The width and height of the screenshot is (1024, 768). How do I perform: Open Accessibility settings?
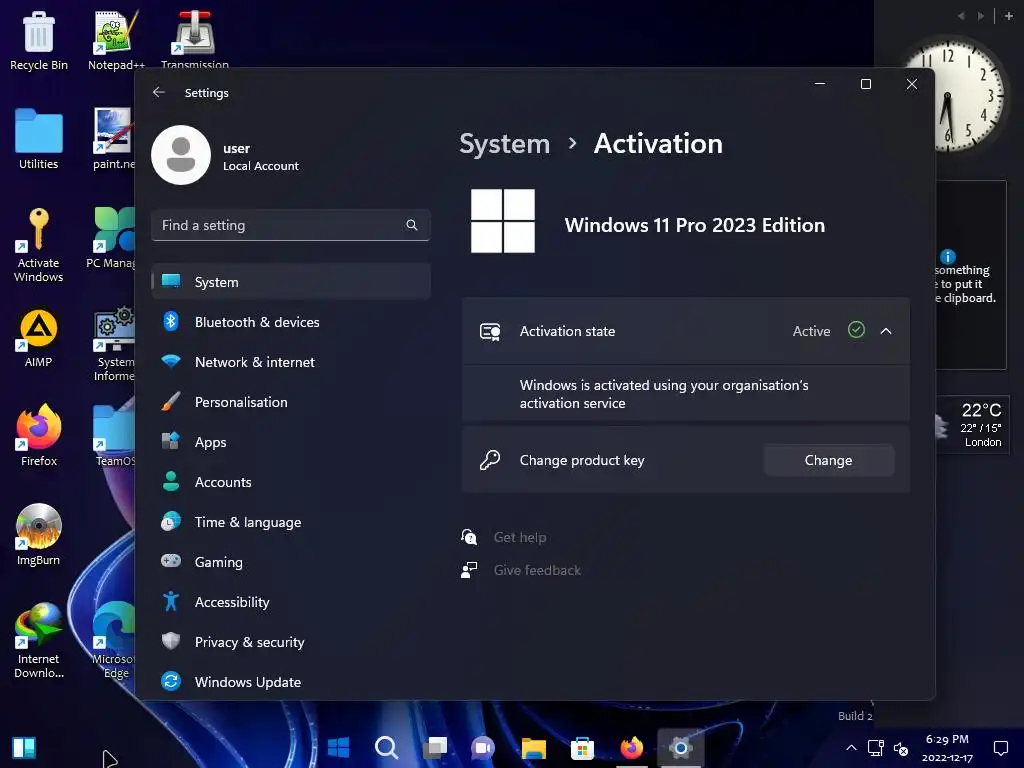pos(291,602)
